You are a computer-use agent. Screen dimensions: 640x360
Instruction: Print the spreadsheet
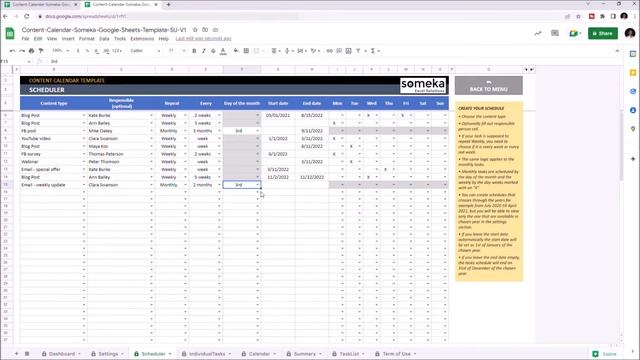tap(31, 51)
